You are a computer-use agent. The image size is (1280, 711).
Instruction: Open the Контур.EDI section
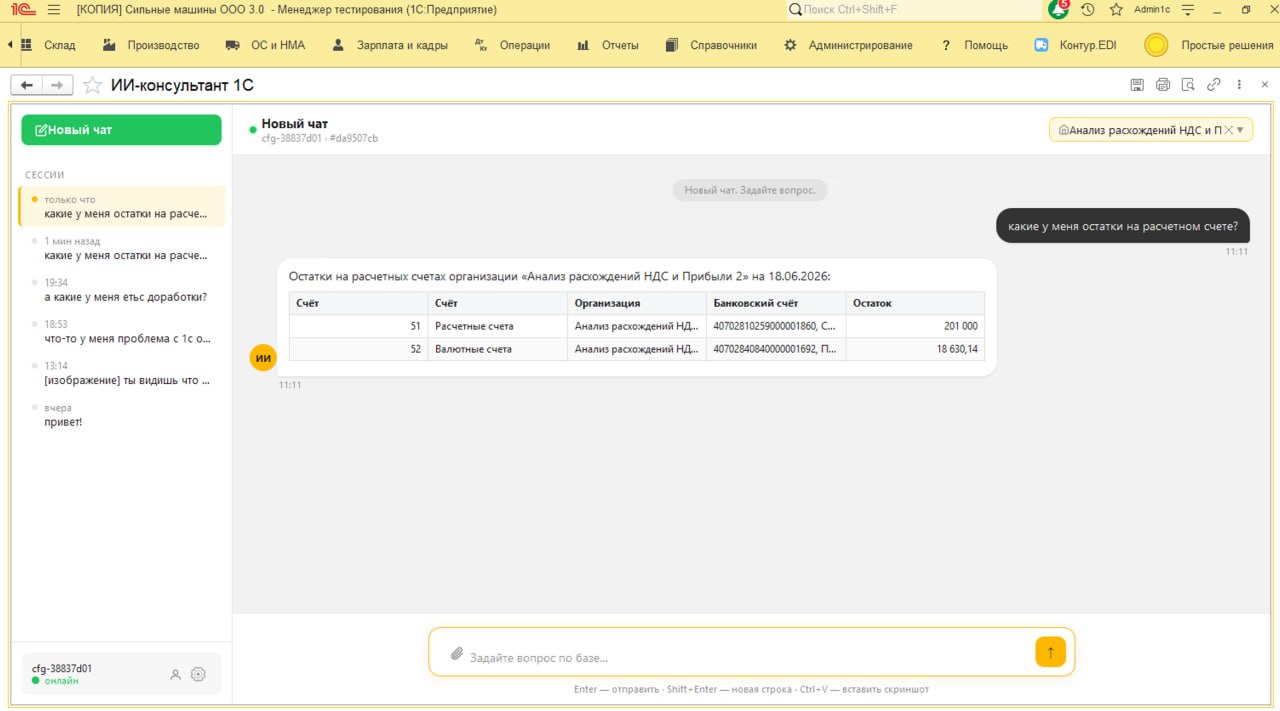coord(1076,45)
